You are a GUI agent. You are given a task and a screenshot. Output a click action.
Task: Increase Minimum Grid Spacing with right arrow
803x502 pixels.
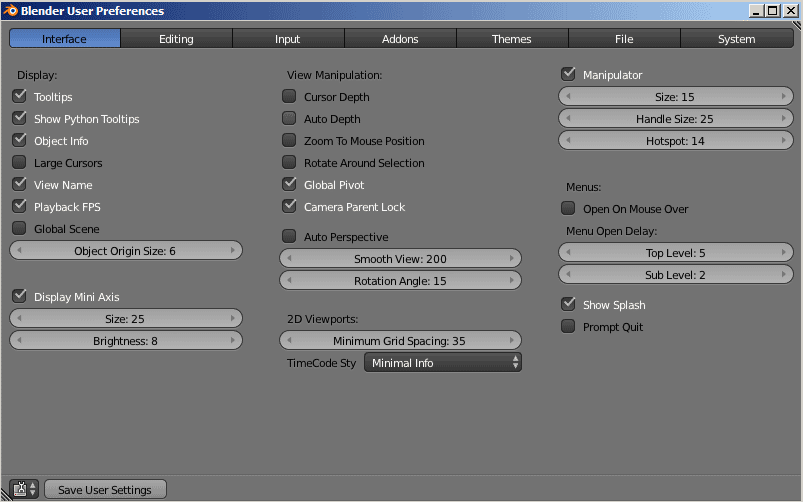coord(511,341)
